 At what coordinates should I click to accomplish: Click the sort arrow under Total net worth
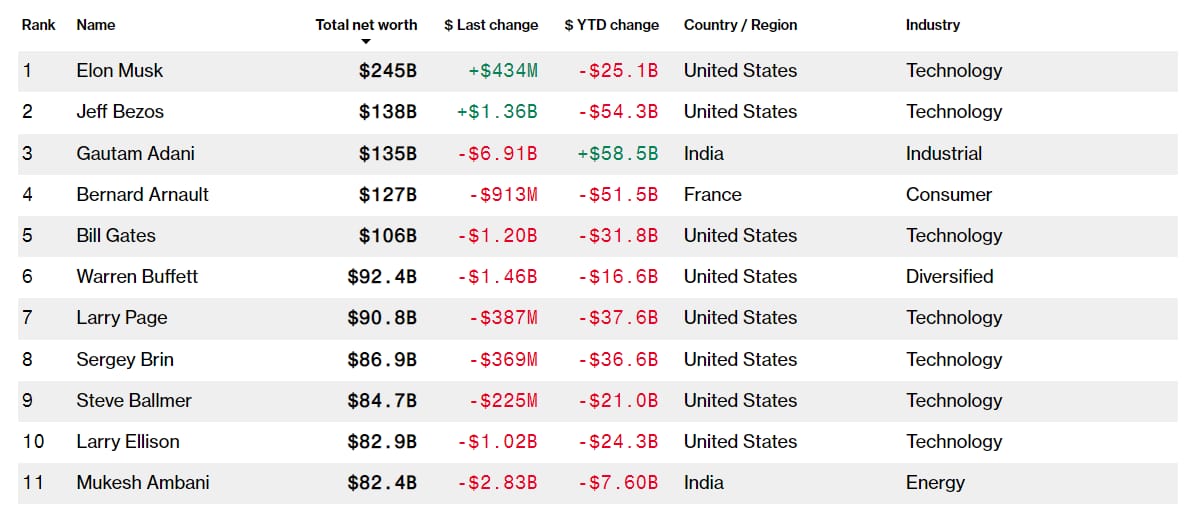366,41
